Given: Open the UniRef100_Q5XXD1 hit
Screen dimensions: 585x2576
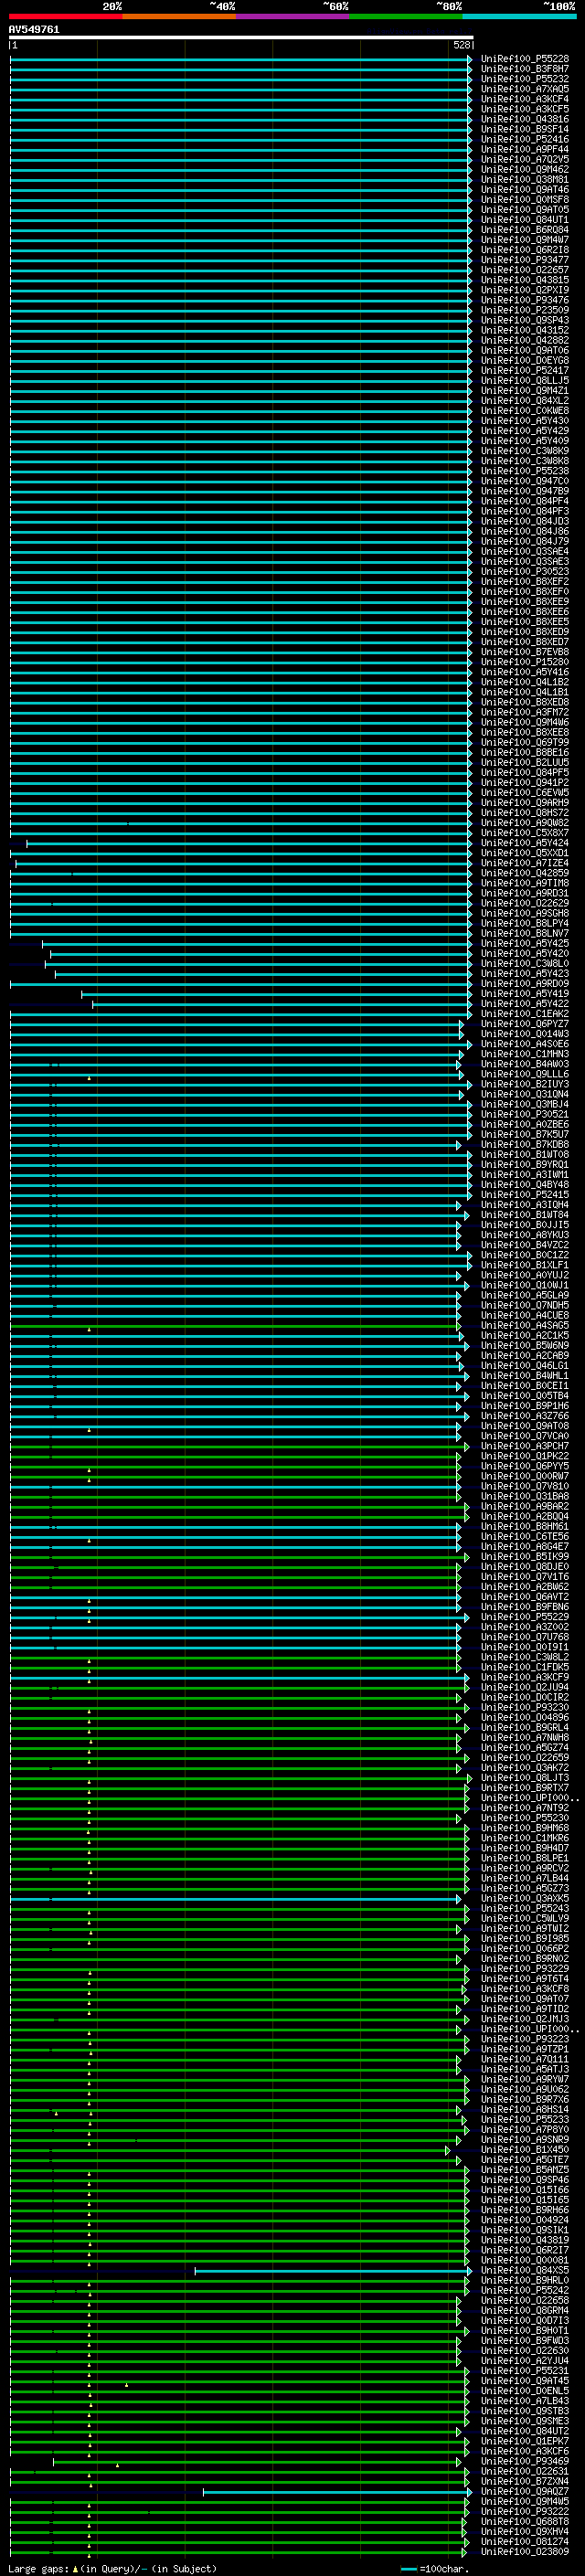Looking at the screenshot, I should click(524, 853).
